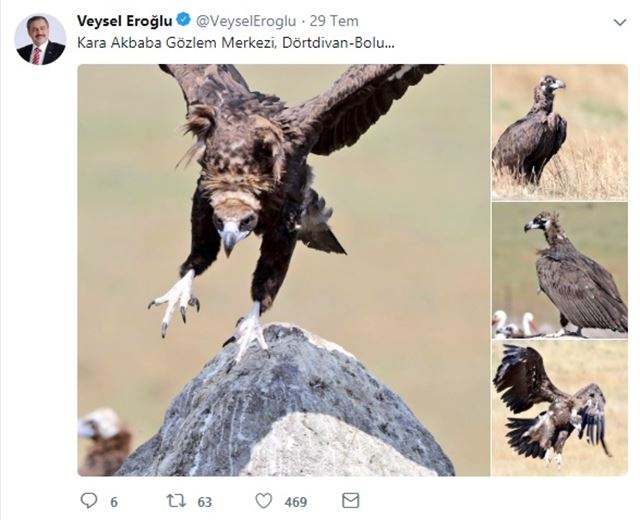This screenshot has height=520, width=640.
Task: Click the reply speech bubble icon
Action: pyautogui.click(x=89, y=500)
